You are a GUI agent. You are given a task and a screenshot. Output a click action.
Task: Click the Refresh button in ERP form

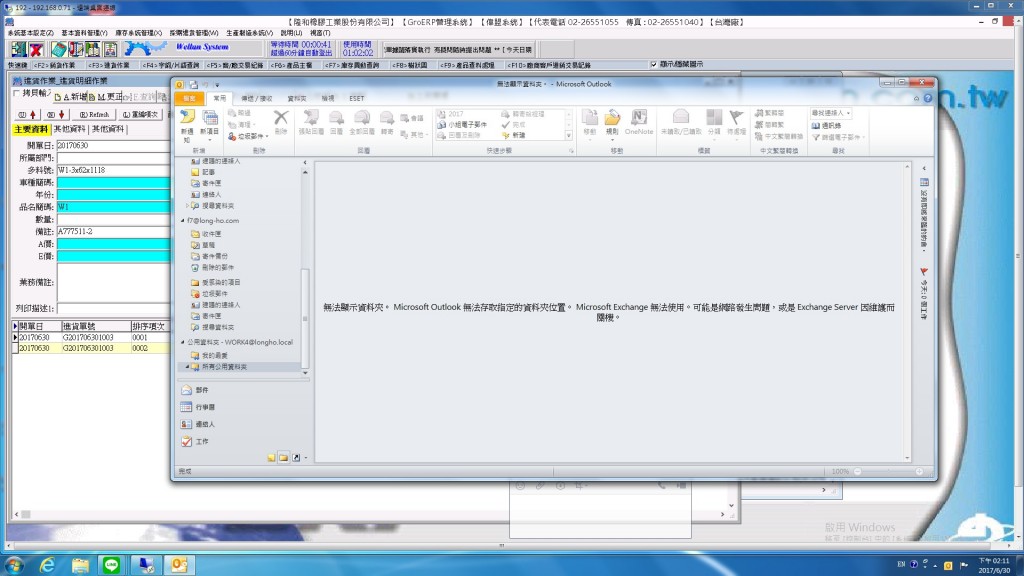pos(94,114)
